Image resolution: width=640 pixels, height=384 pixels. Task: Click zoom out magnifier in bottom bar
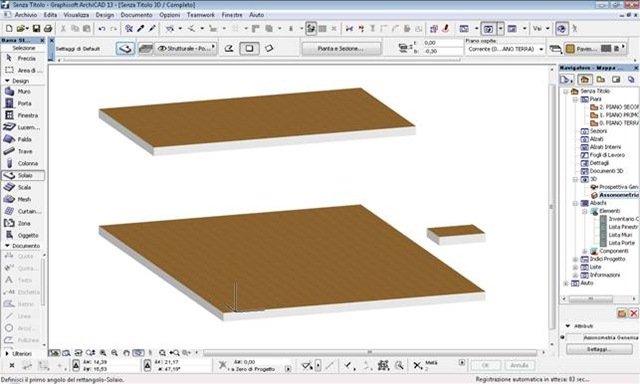(x=115, y=353)
